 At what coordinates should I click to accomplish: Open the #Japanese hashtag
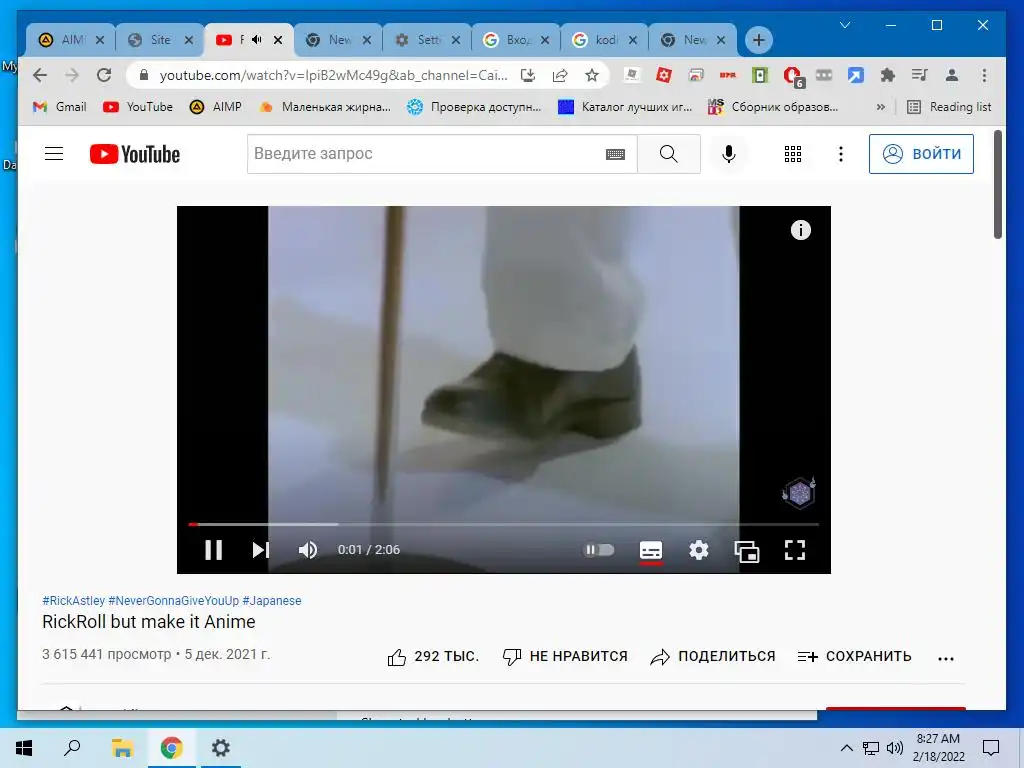click(x=272, y=601)
